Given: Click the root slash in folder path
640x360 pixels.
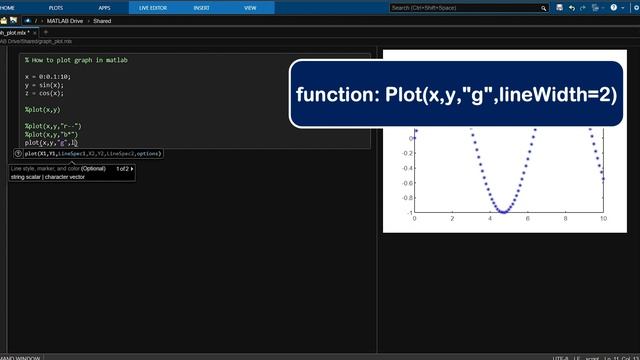Looking at the screenshot, I should pos(36,21).
